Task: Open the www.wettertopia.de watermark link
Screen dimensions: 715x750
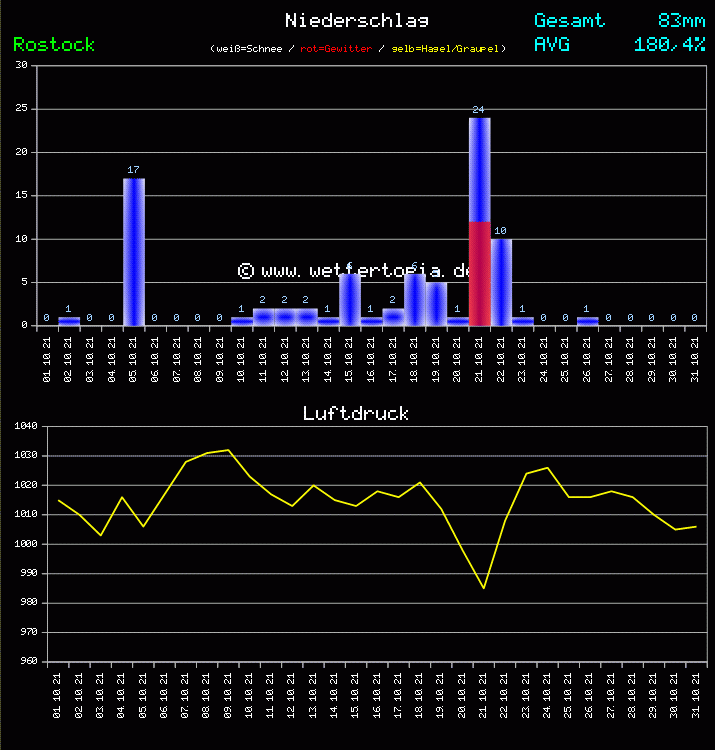Action: click(x=355, y=271)
